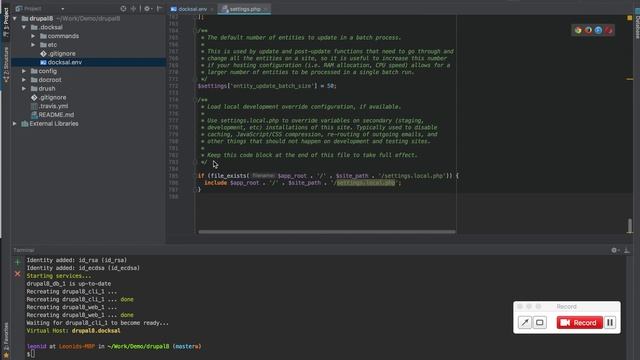This screenshot has height=360, width=640.
Task: Expand docroot folder arrow
Action: (x=24, y=80)
